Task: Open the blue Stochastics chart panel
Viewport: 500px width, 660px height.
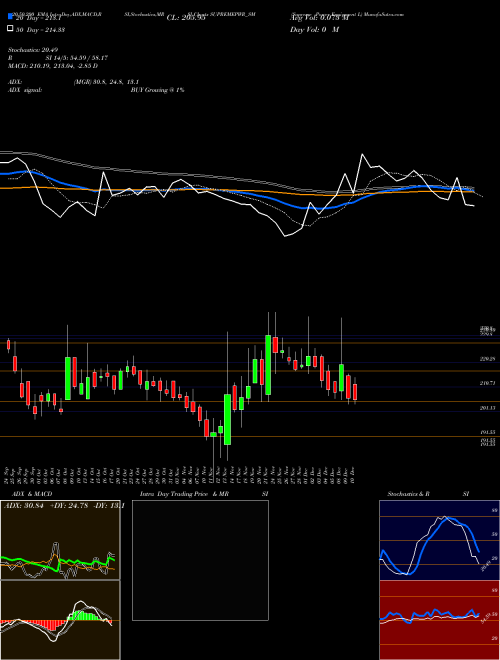Action: [x=439, y=540]
